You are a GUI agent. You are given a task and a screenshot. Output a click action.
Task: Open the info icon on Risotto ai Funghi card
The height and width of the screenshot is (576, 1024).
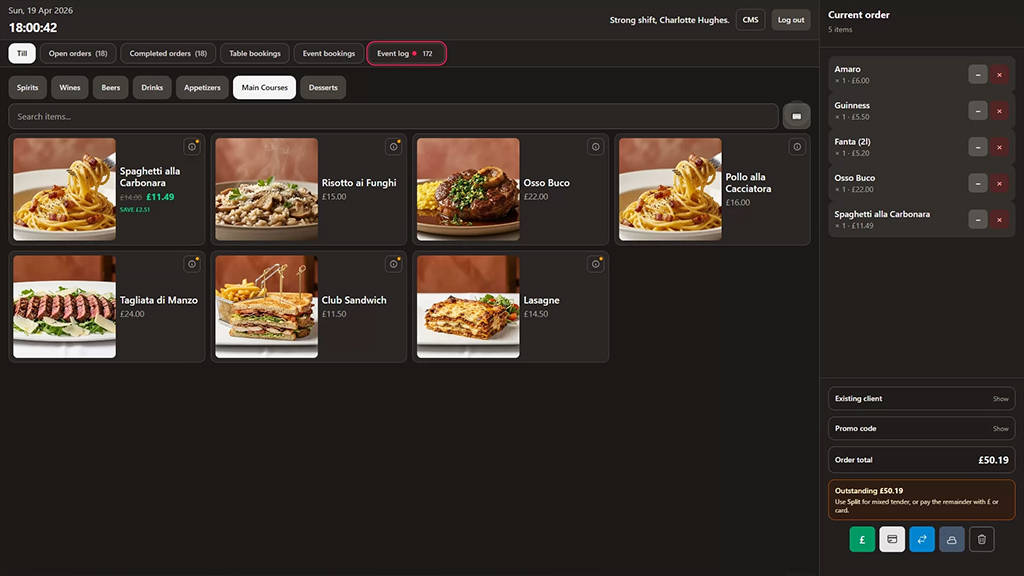click(x=393, y=146)
